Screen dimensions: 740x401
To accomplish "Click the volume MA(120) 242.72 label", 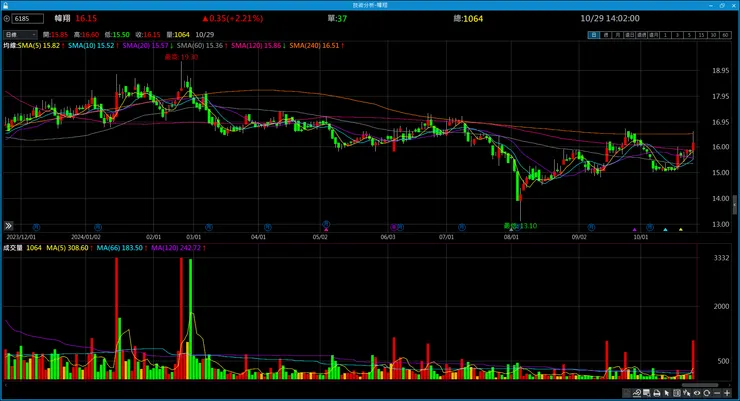I will click(176, 248).
